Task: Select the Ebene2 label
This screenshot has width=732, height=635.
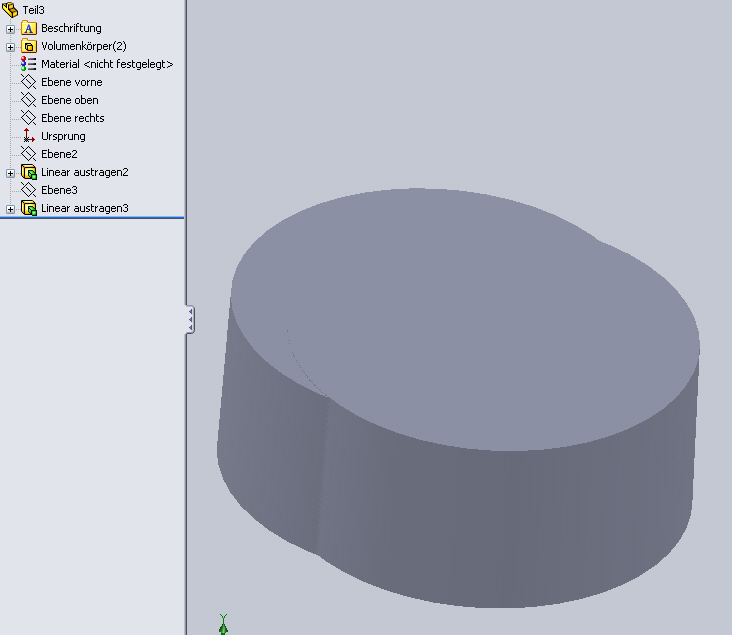Action: (x=59, y=154)
